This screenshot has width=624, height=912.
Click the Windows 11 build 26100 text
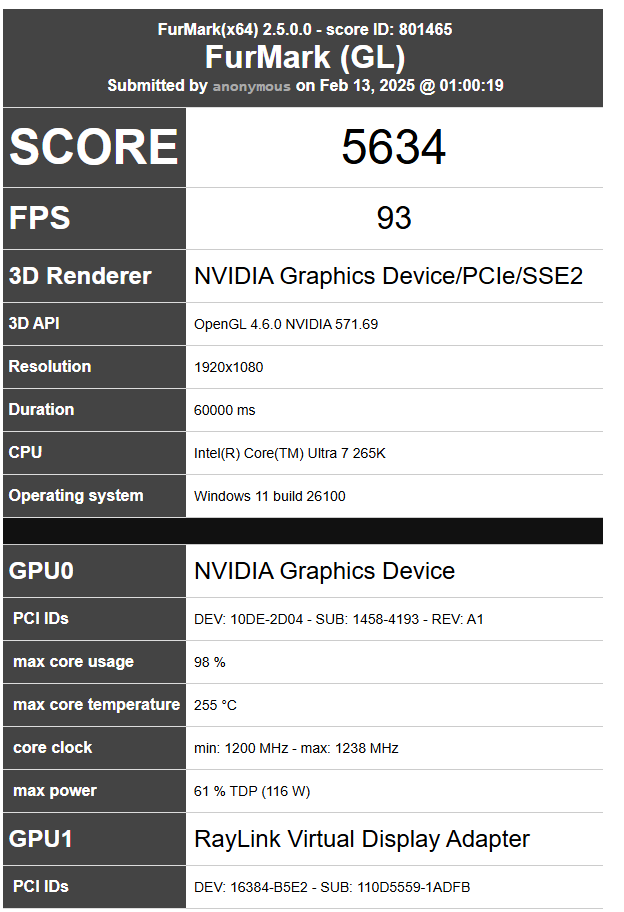[x=269, y=496]
